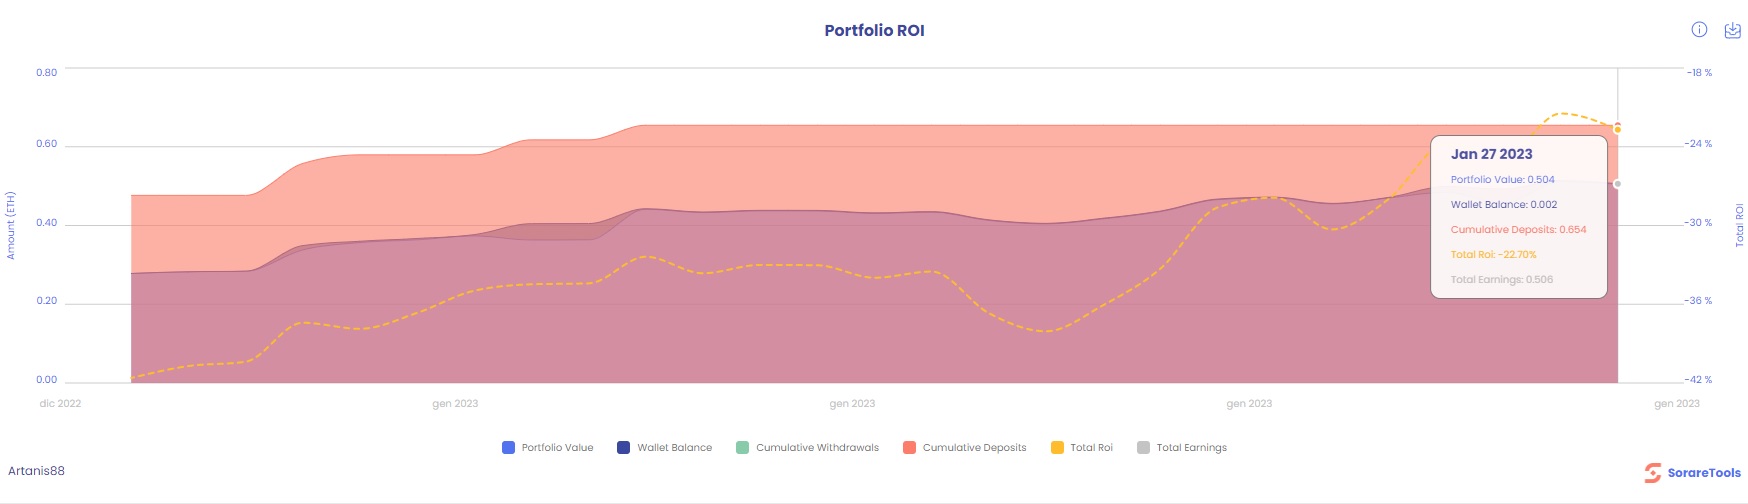Open the SorareTools text link
This screenshot has height=504, width=1748.
click(1704, 473)
